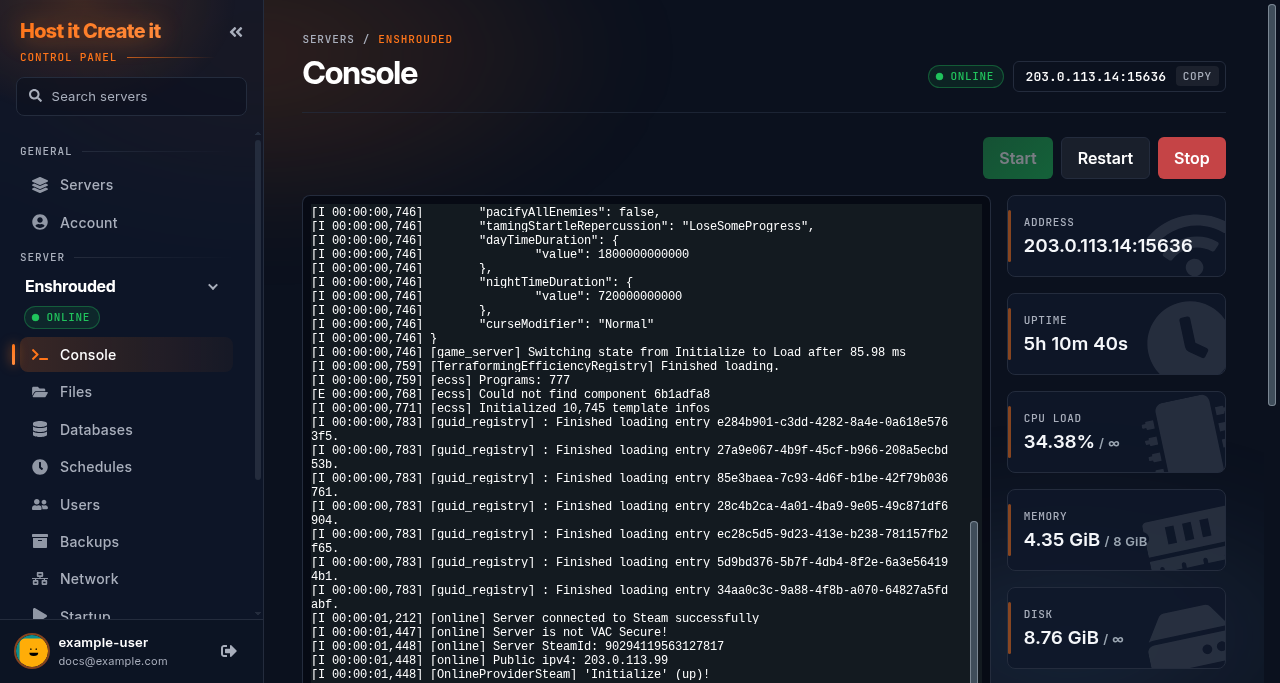The width and height of the screenshot is (1280, 683).
Task: Stop the server
Action: click(x=1192, y=158)
